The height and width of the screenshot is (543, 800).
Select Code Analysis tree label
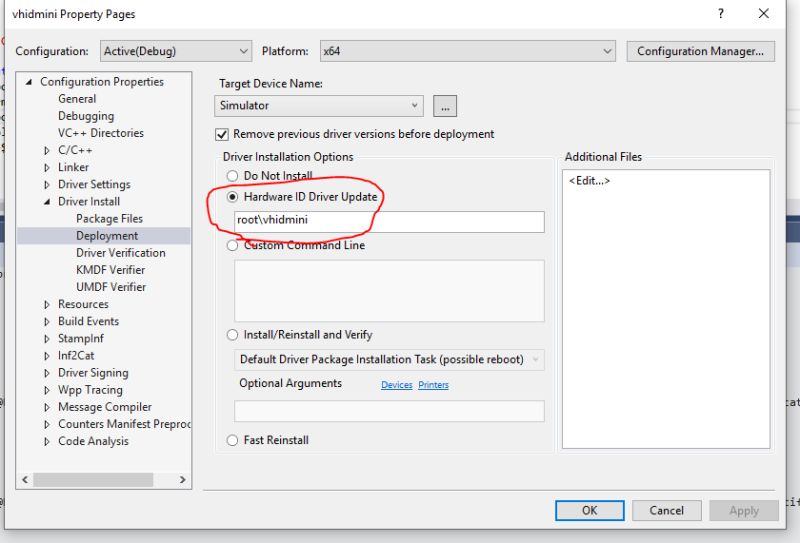93,441
